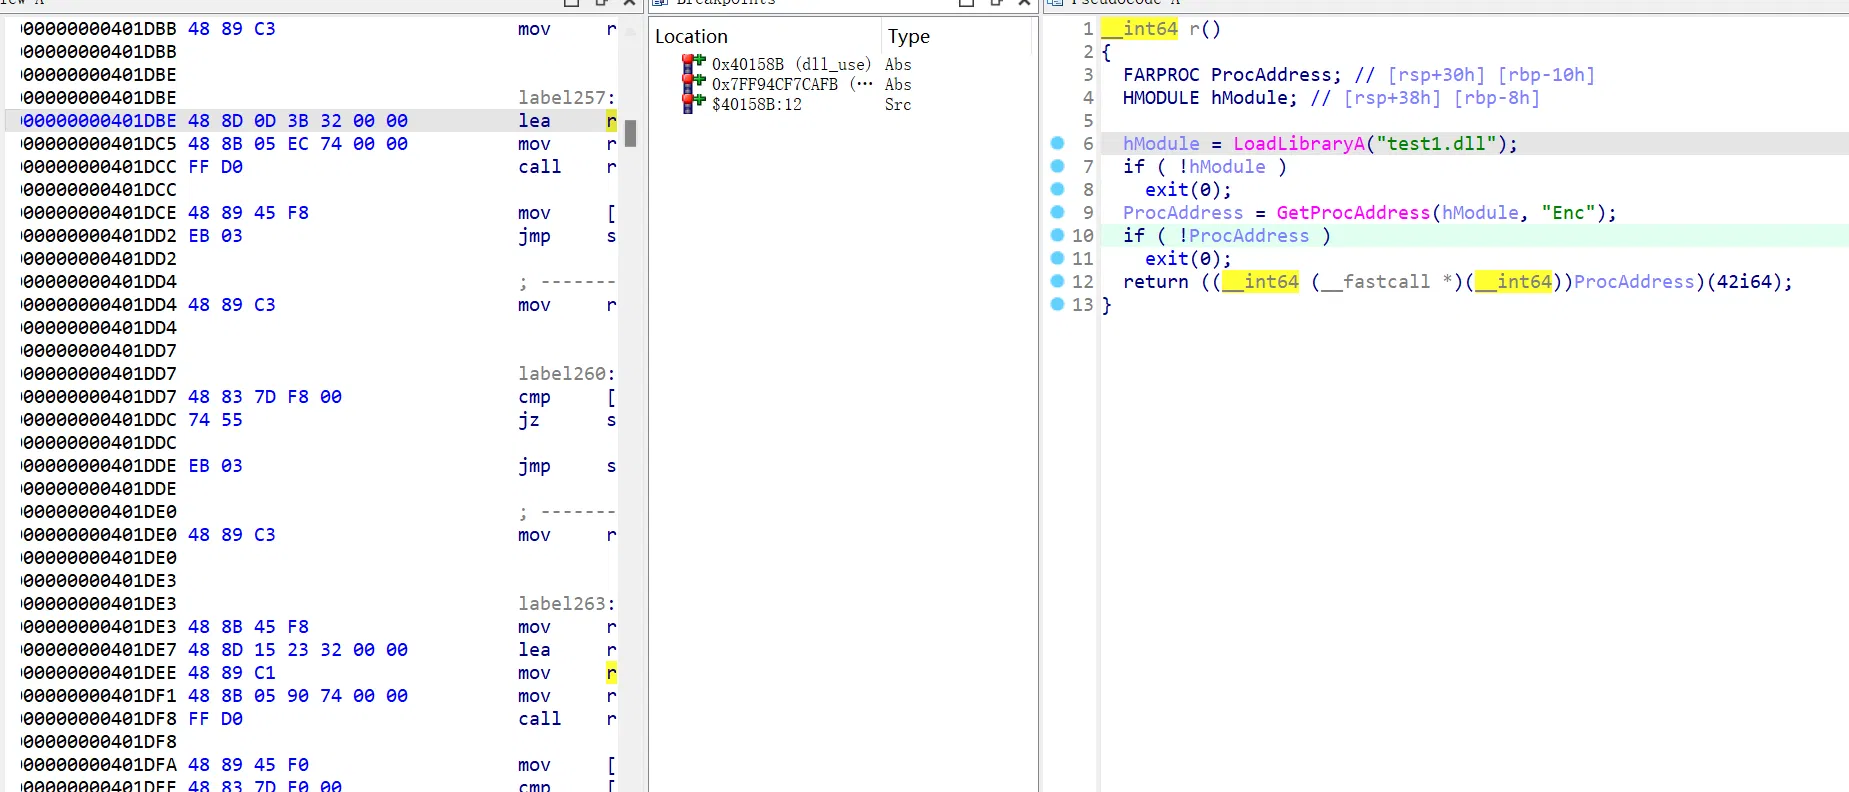This screenshot has width=1849, height=792.
Task: Click the __fastcall keyword on line 12
Action: tap(1375, 281)
